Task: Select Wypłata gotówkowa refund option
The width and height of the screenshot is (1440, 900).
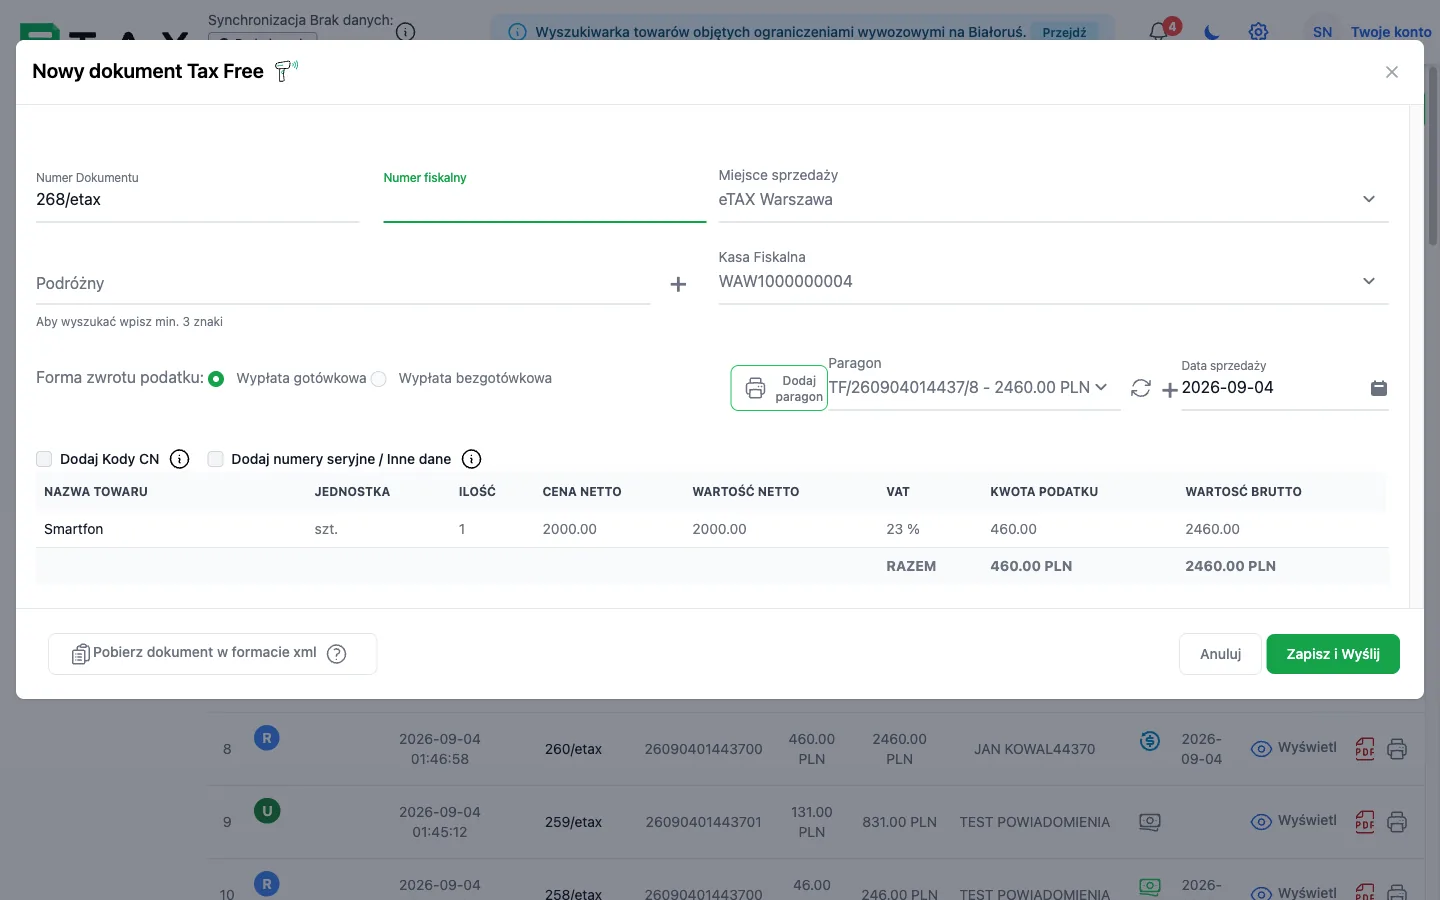Action: coord(216,379)
